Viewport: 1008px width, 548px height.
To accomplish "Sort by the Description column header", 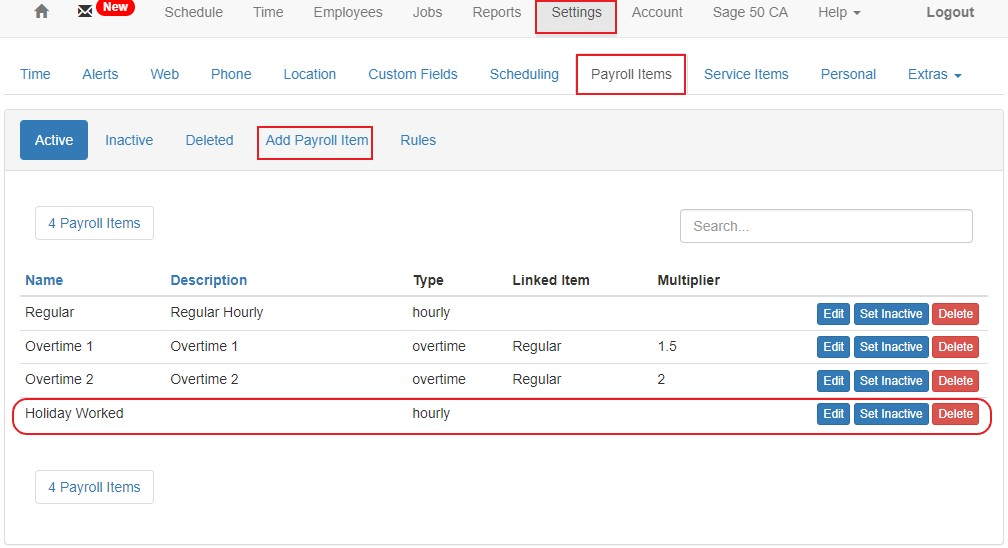I will point(209,280).
